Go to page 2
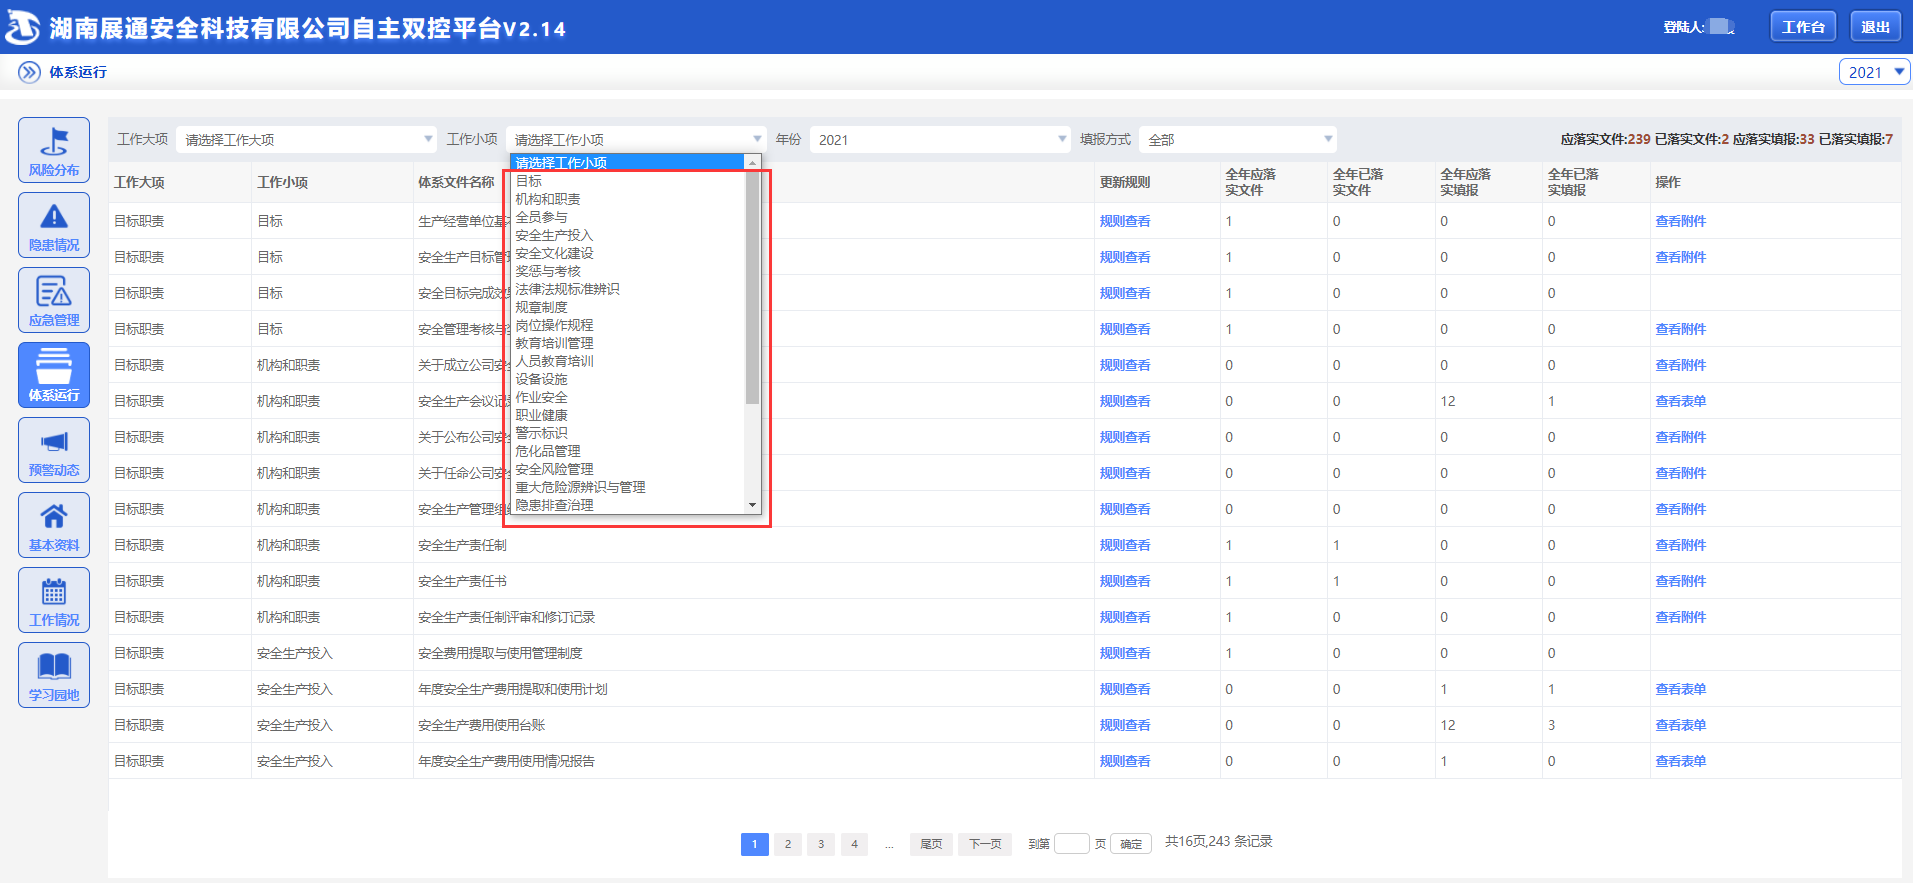Image resolution: width=1913 pixels, height=883 pixels. [x=788, y=844]
